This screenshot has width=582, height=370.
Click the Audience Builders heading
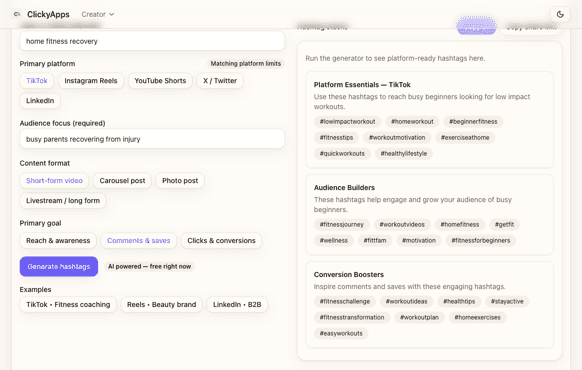pyautogui.click(x=344, y=187)
